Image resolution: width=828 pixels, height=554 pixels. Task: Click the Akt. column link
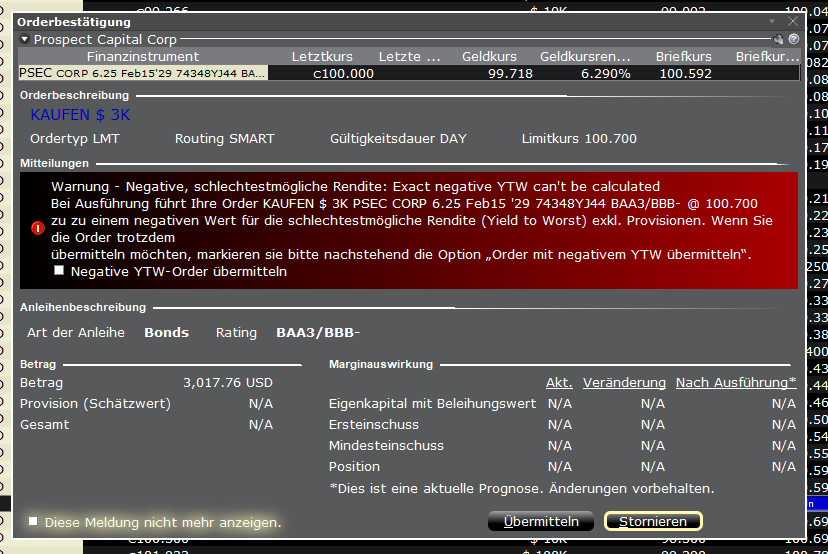point(559,383)
